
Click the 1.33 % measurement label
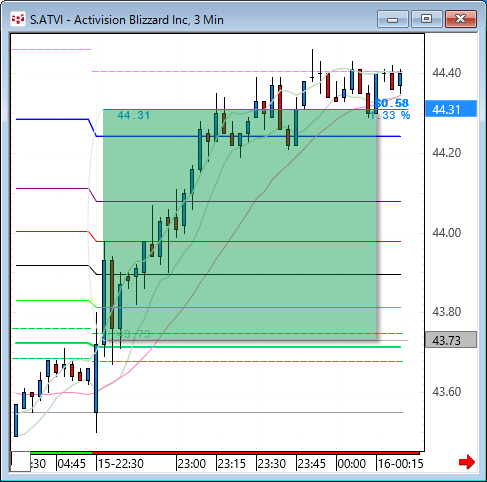point(390,115)
